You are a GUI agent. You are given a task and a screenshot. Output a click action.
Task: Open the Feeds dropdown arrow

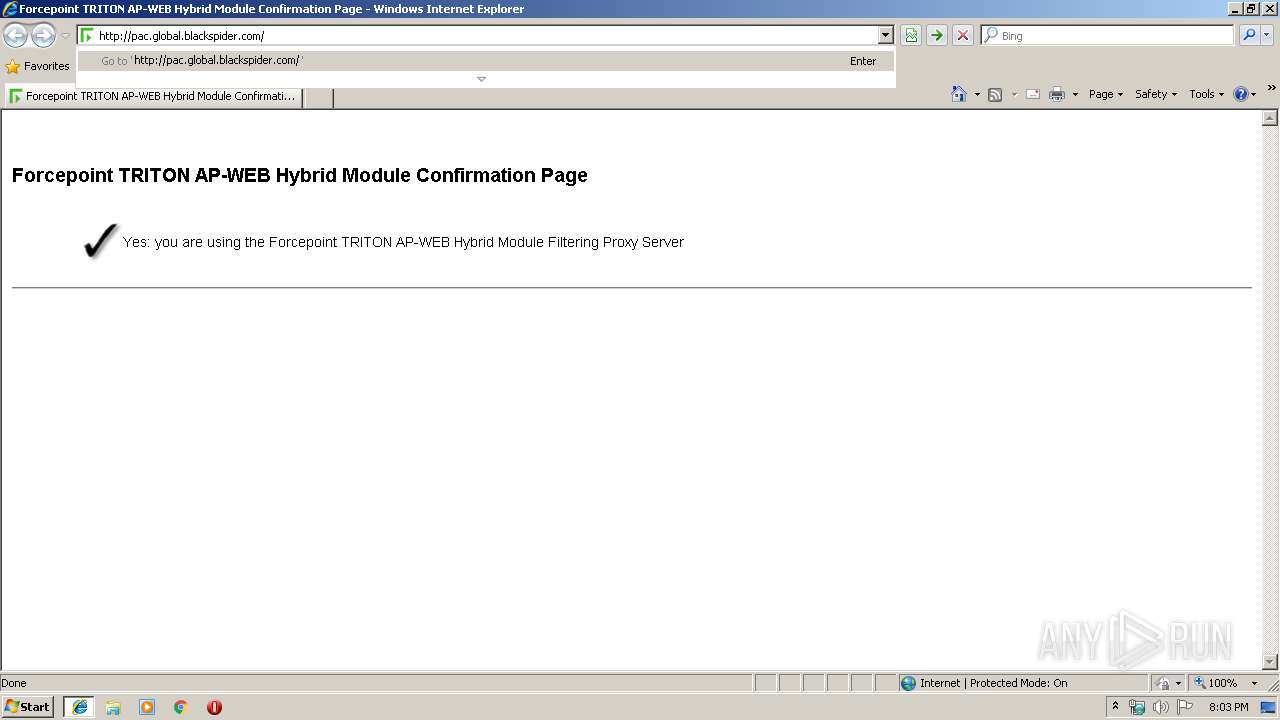[x=1014, y=94]
